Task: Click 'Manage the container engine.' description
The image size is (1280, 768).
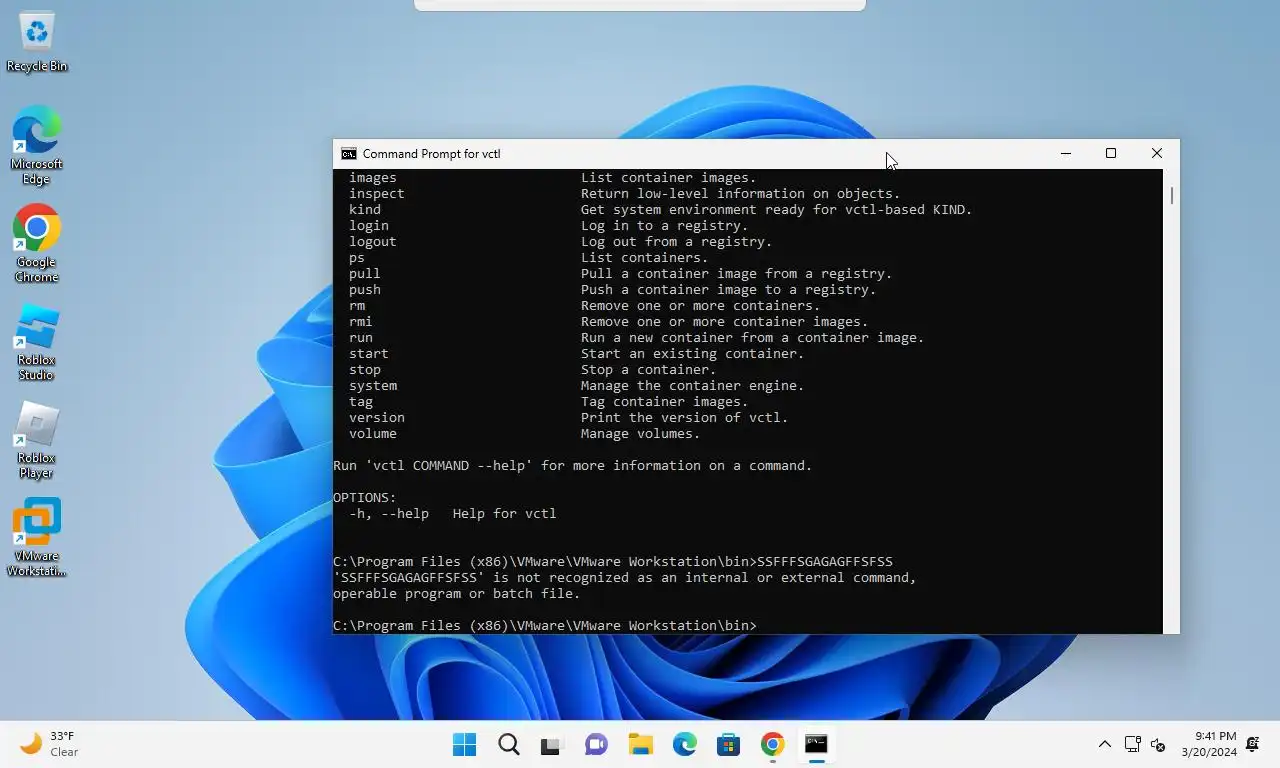Action: click(x=693, y=386)
